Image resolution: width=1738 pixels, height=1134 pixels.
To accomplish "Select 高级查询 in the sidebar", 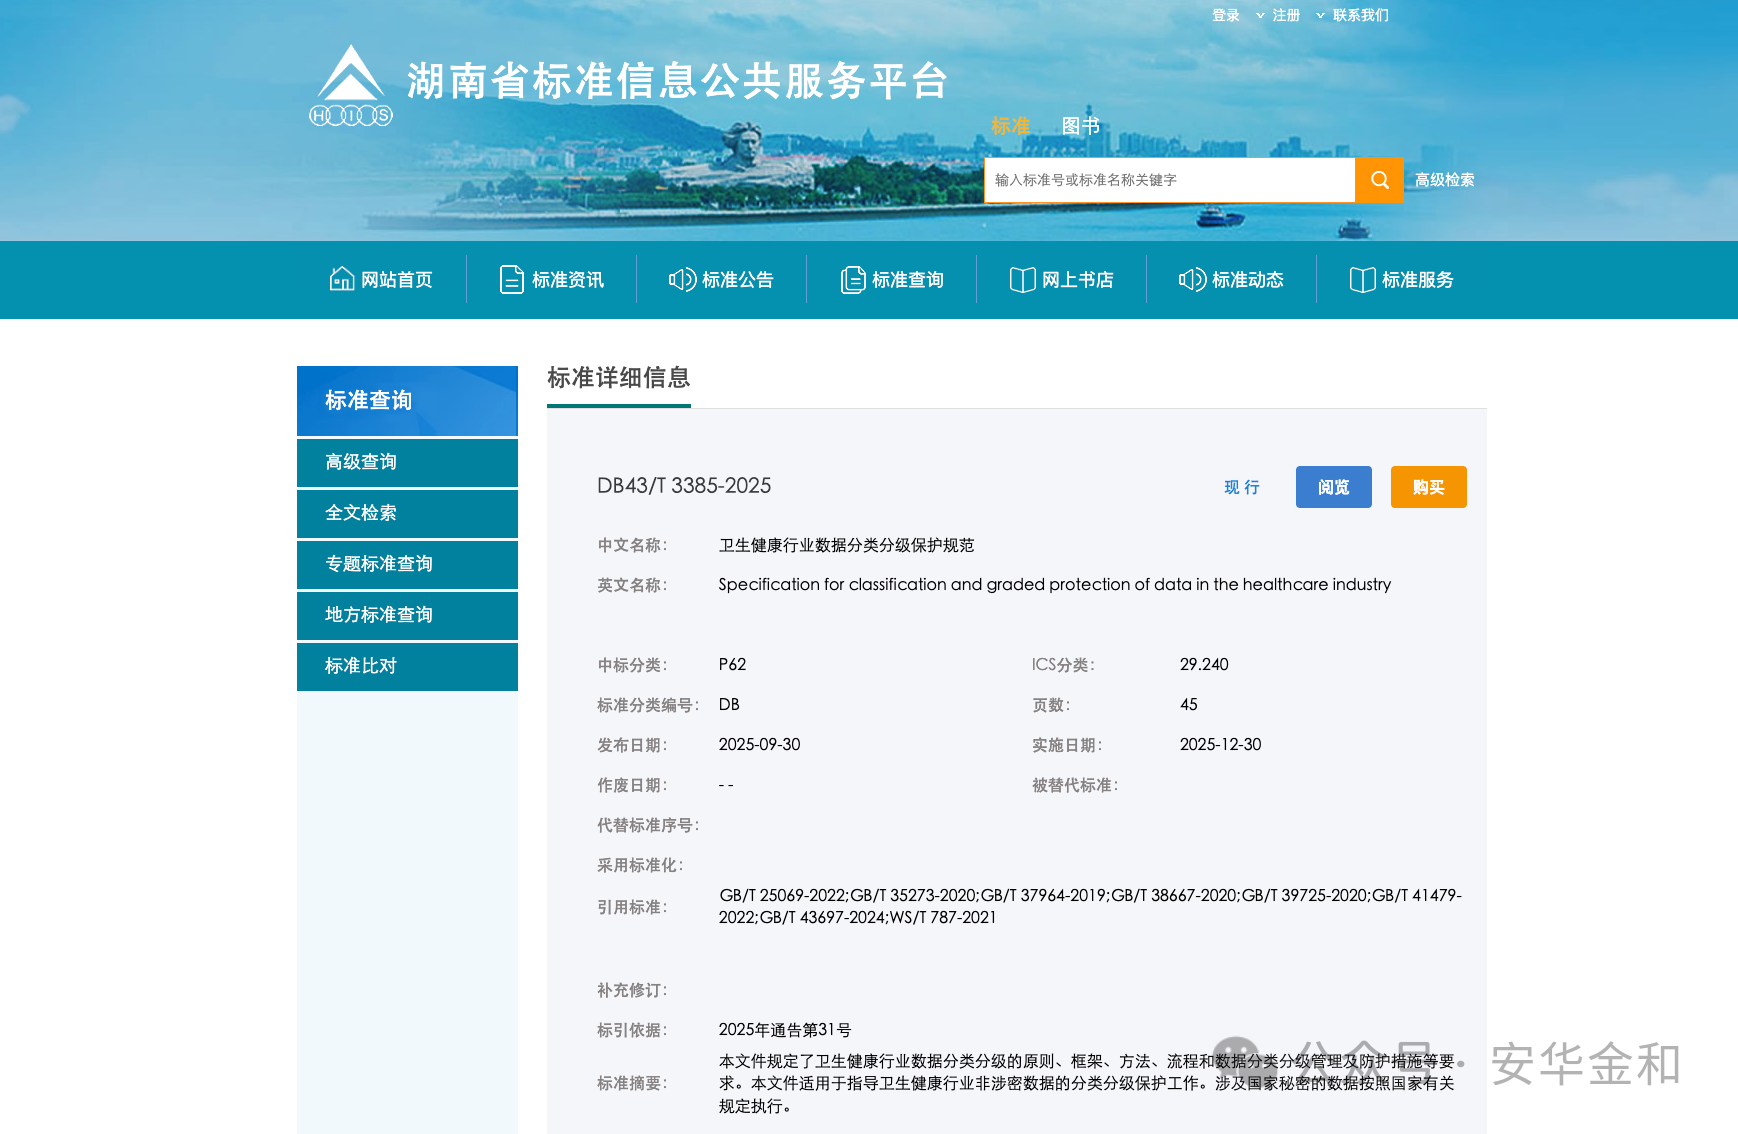I will [x=407, y=462].
